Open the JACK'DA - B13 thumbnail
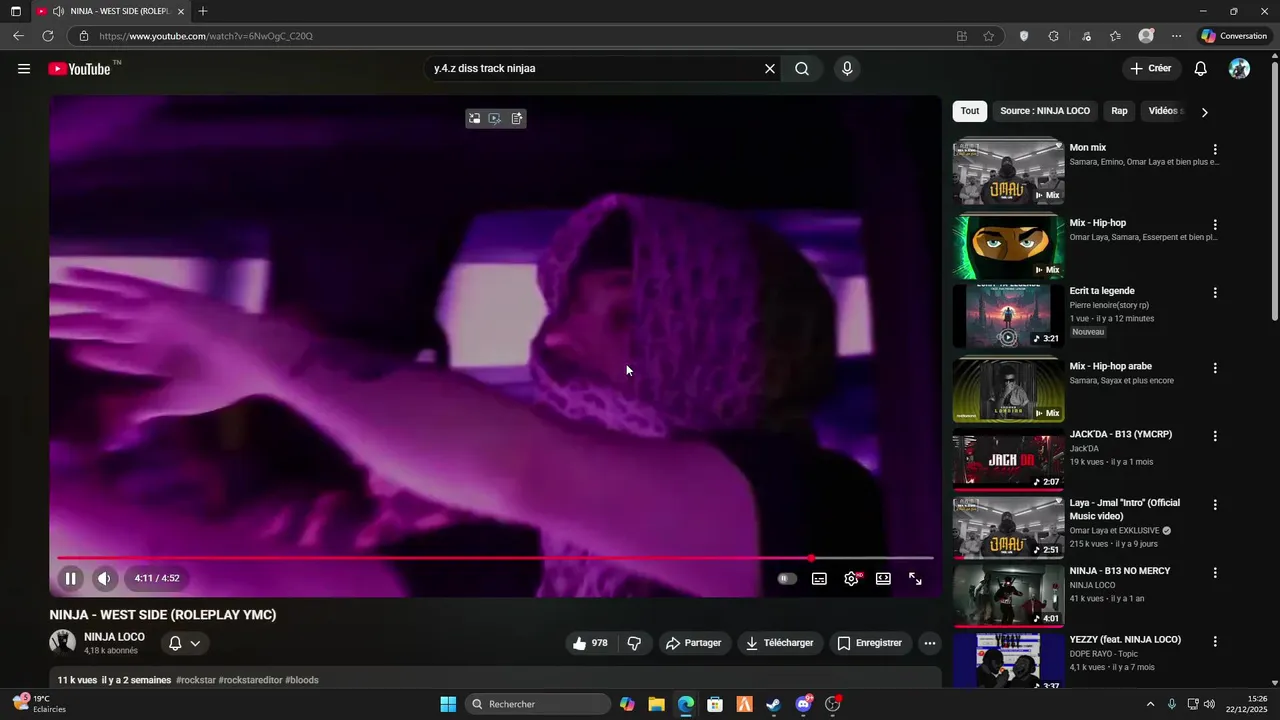Screen dimensions: 1280x720 (x=1008, y=459)
